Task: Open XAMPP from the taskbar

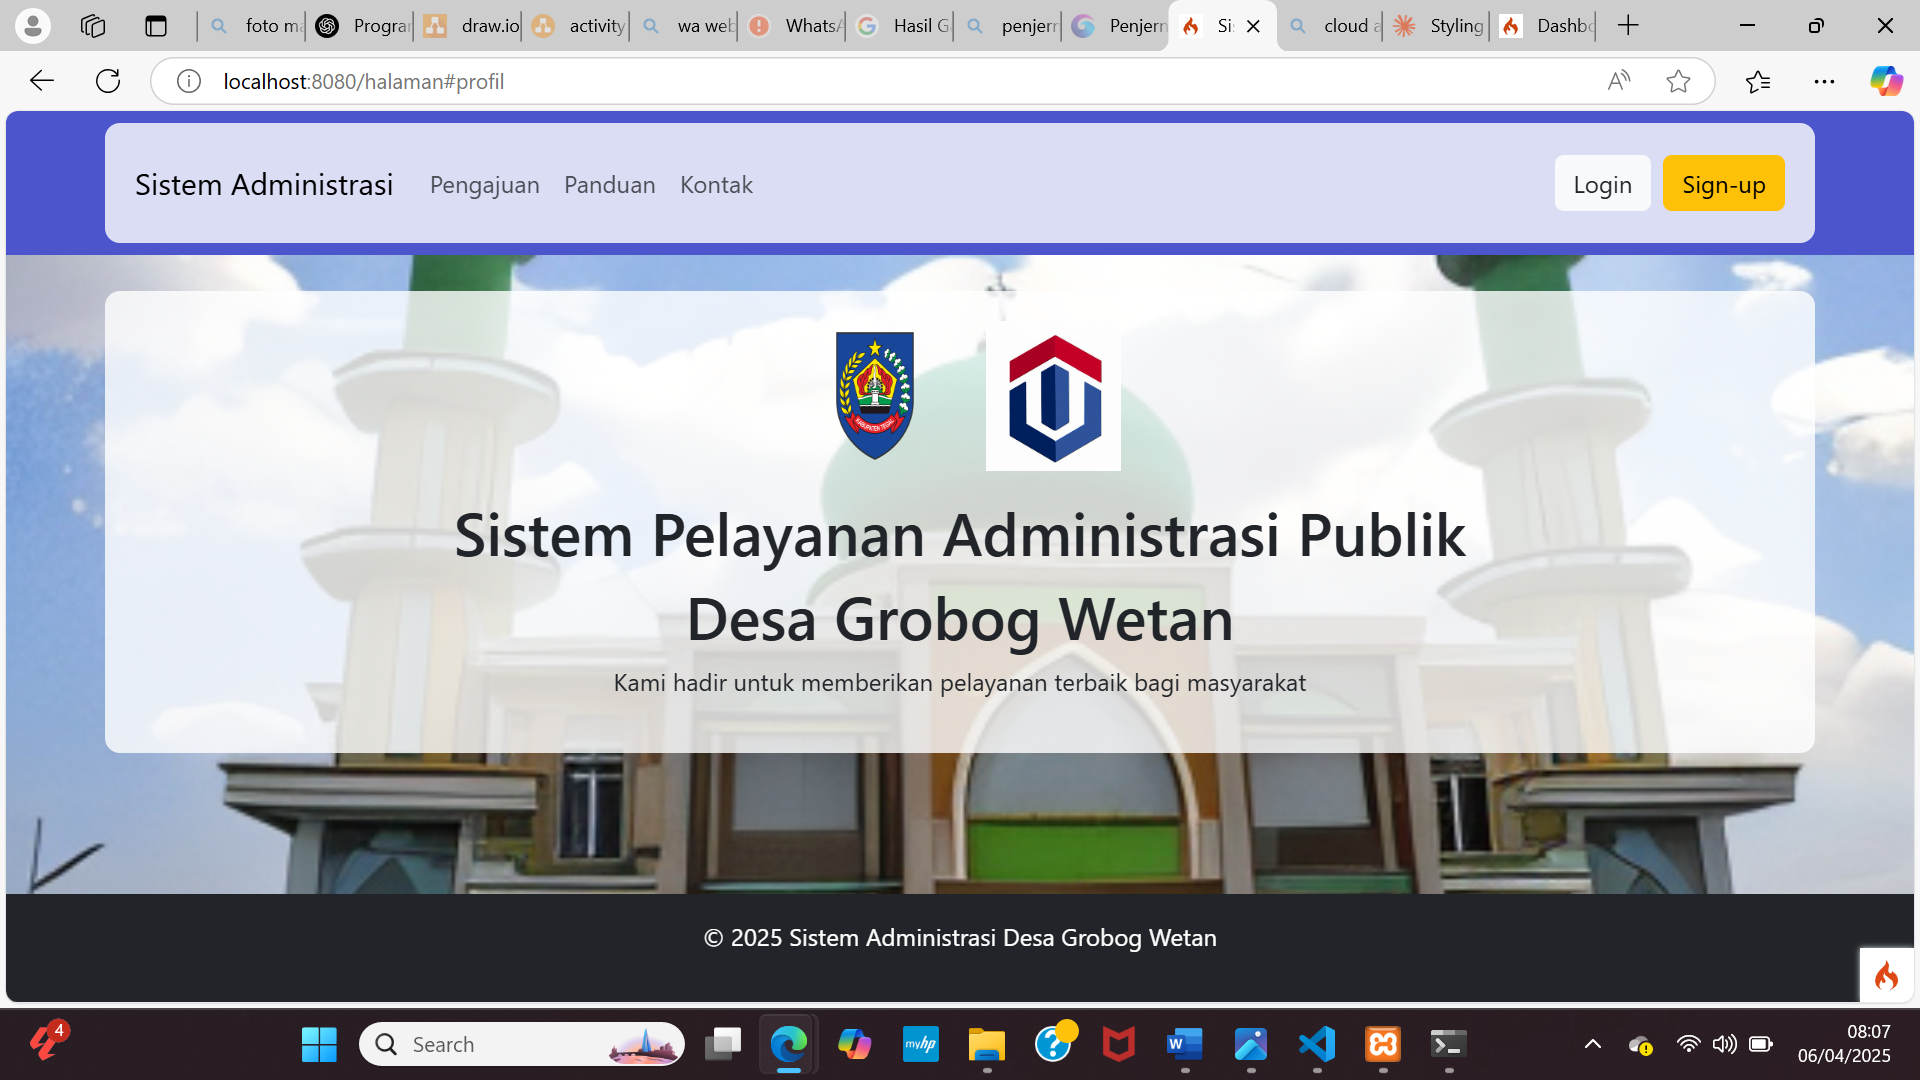Action: (x=1383, y=1045)
